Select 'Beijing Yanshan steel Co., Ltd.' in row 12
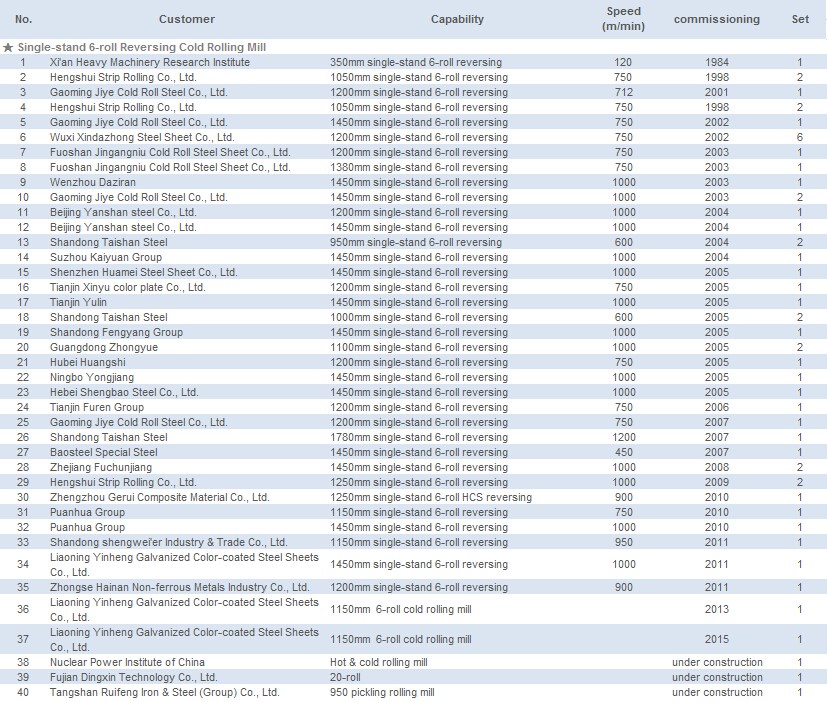This screenshot has height=702, width=827. (x=123, y=227)
